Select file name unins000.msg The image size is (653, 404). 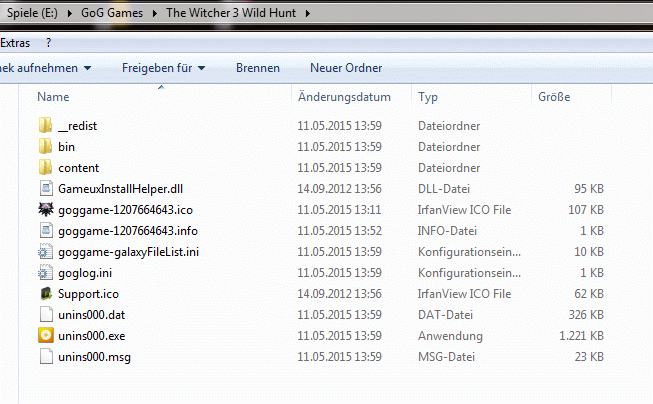tap(94, 357)
